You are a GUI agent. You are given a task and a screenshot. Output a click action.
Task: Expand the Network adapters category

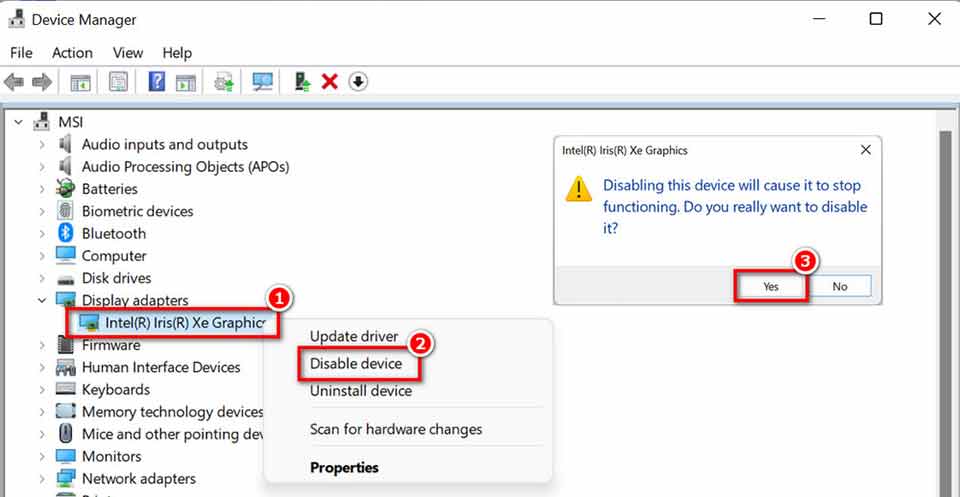click(41, 479)
